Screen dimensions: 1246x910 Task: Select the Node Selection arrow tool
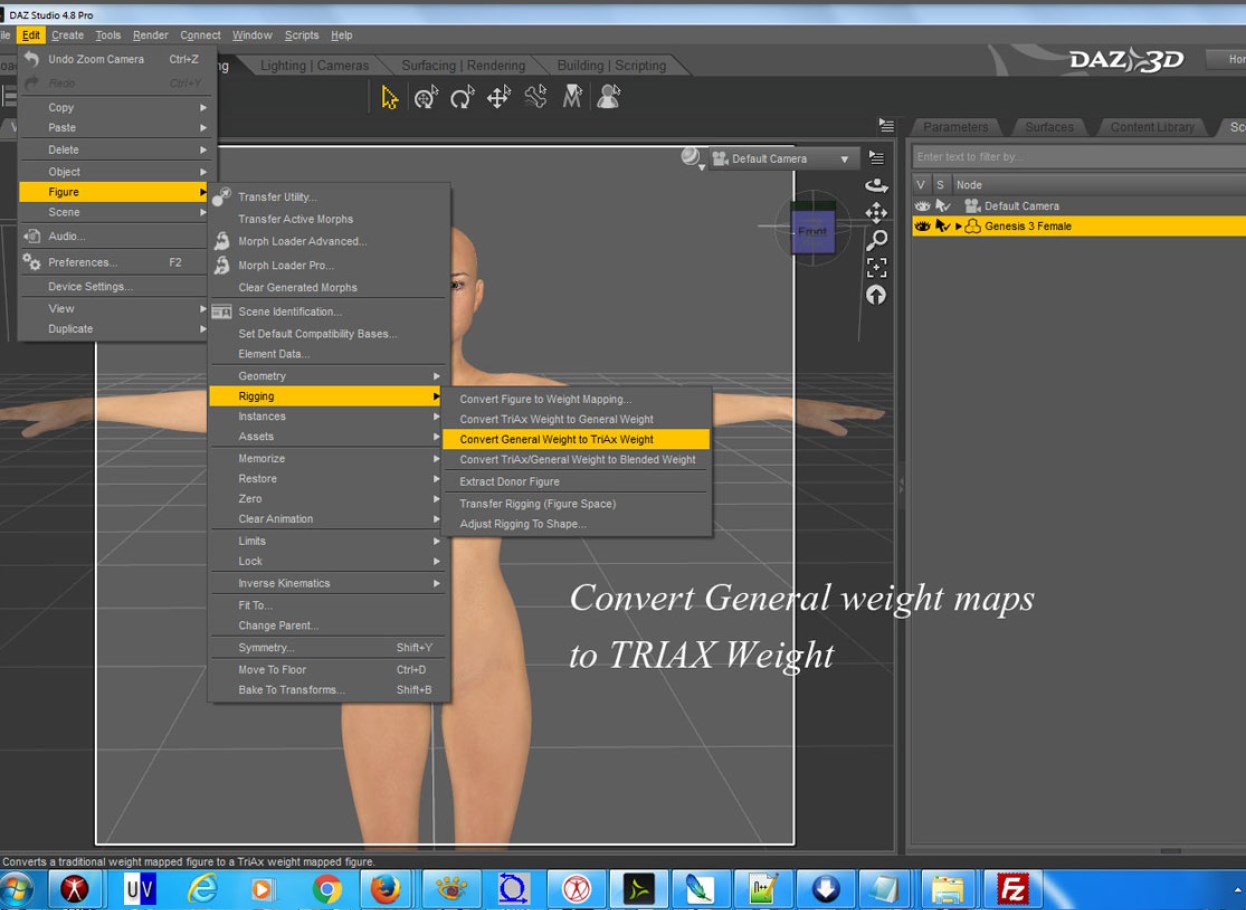click(x=390, y=97)
